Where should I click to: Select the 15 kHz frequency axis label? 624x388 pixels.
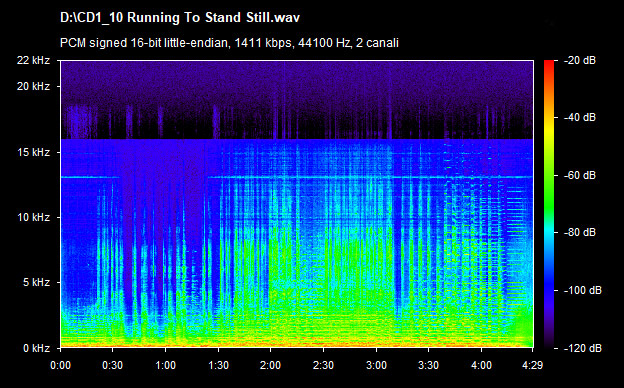pos(33,152)
